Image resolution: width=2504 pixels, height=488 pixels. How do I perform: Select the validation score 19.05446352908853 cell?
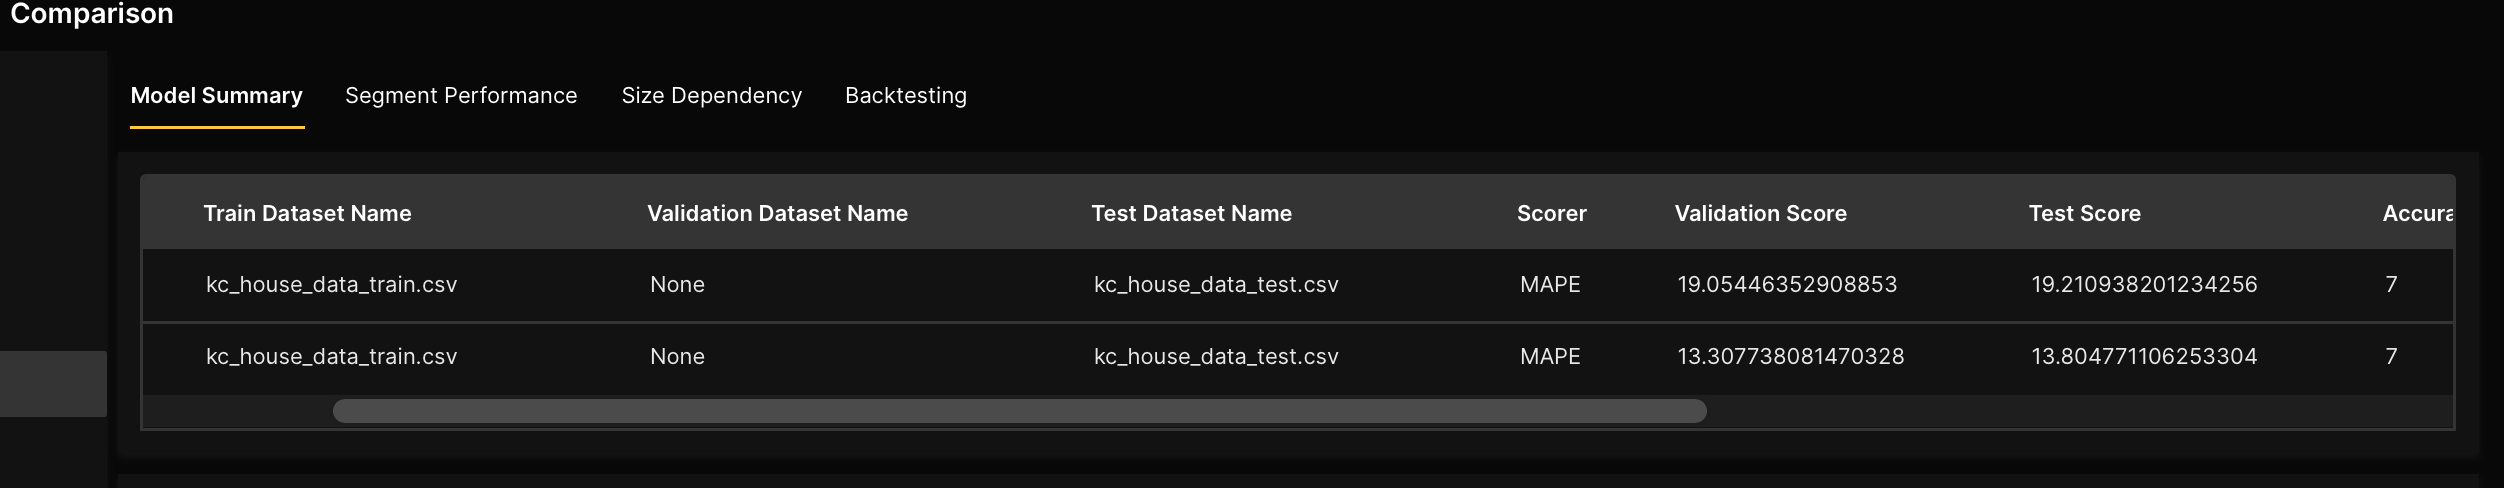point(1787,285)
